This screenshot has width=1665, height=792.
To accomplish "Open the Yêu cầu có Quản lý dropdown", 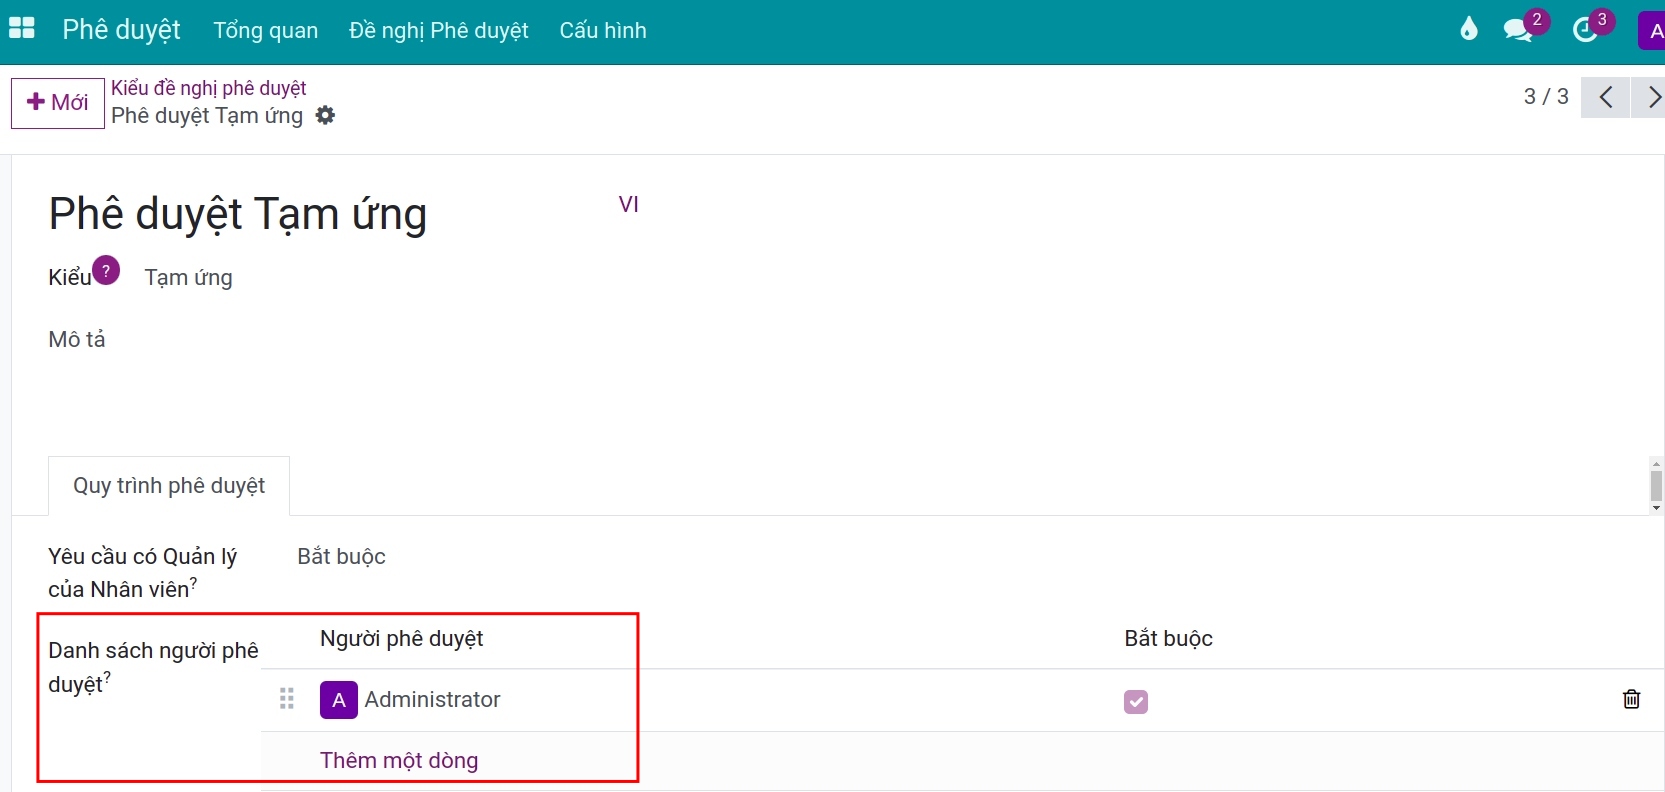I will (341, 556).
